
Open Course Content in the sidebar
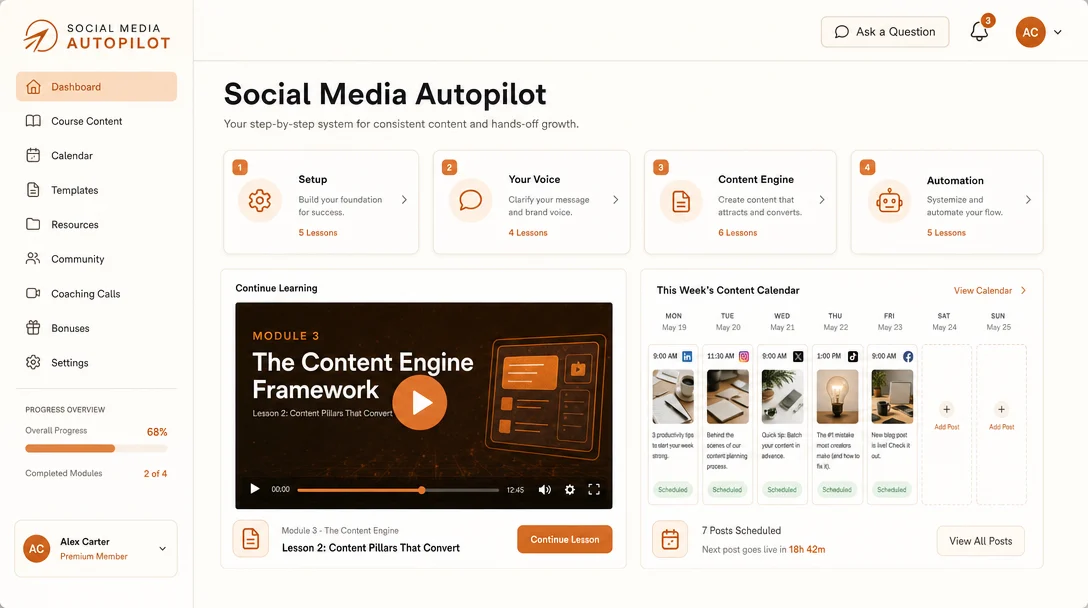(x=96, y=121)
